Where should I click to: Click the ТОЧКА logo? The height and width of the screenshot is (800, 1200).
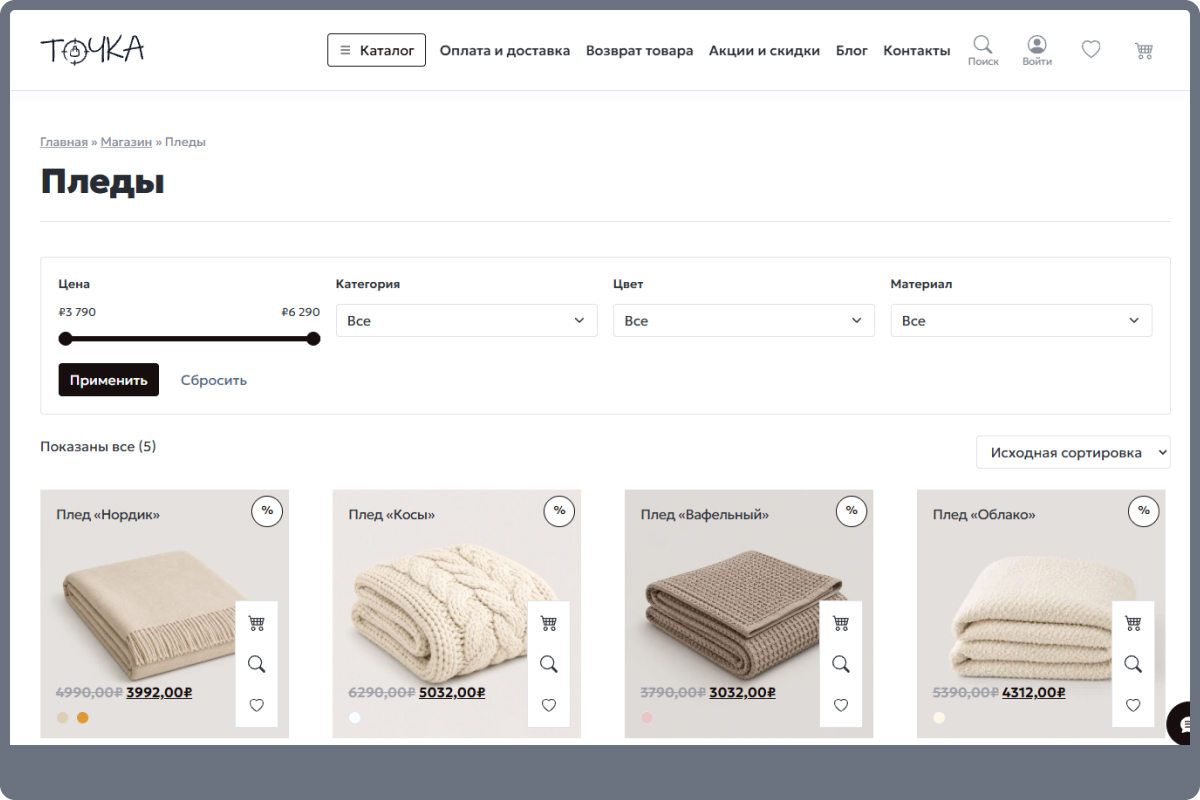(x=92, y=49)
